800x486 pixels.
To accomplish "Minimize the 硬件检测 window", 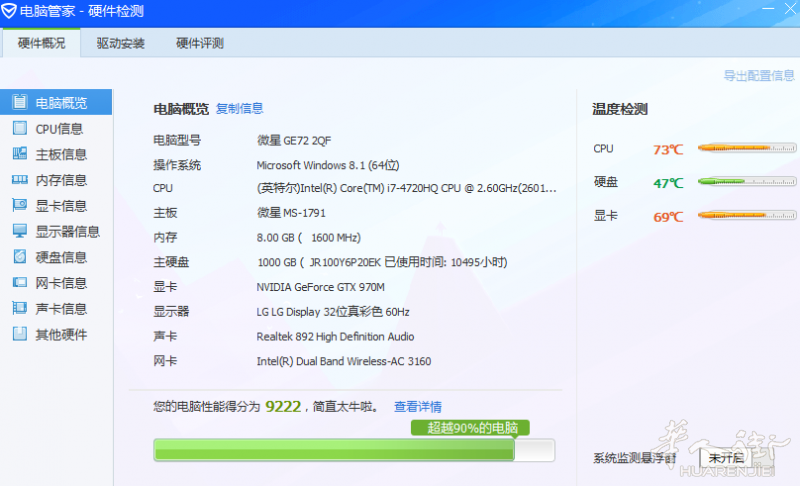I will pos(768,9).
